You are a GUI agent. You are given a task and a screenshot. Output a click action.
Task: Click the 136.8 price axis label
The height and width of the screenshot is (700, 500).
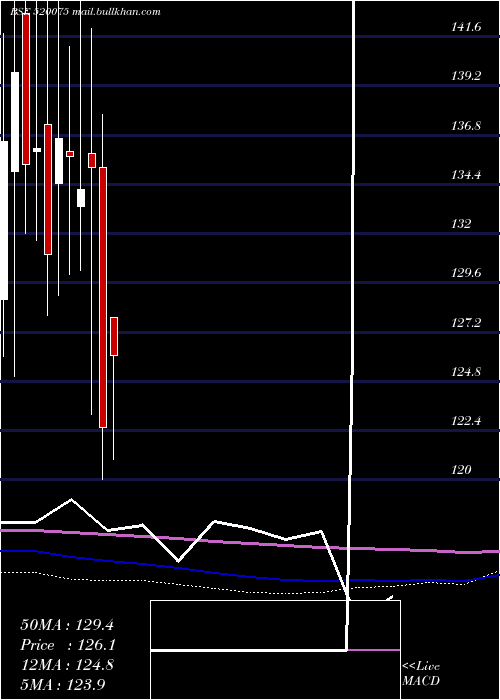pos(466,126)
